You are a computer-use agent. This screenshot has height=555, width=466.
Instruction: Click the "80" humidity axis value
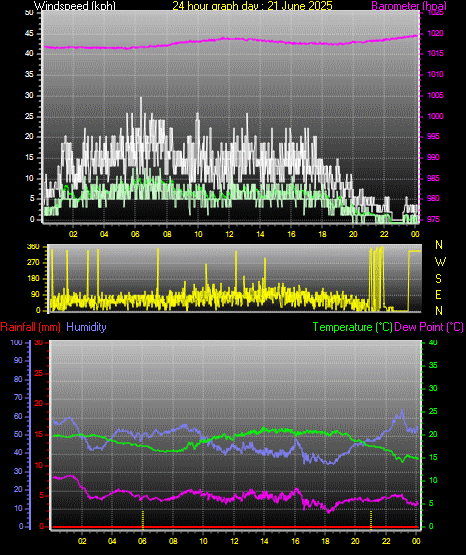(18, 379)
